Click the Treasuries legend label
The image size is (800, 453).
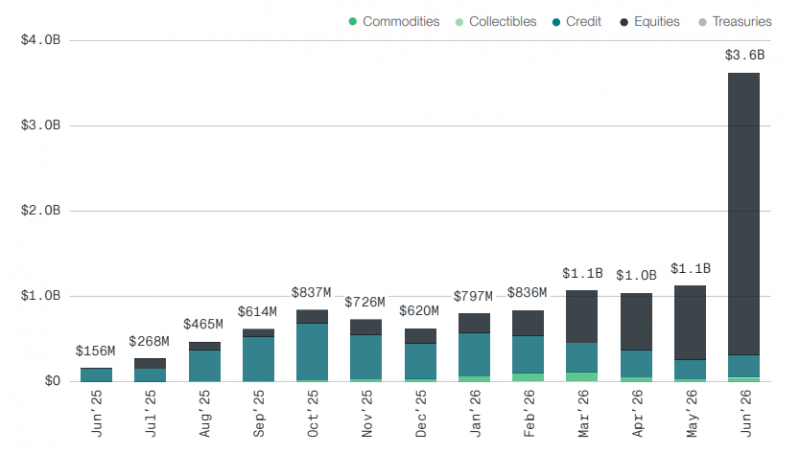click(742, 21)
